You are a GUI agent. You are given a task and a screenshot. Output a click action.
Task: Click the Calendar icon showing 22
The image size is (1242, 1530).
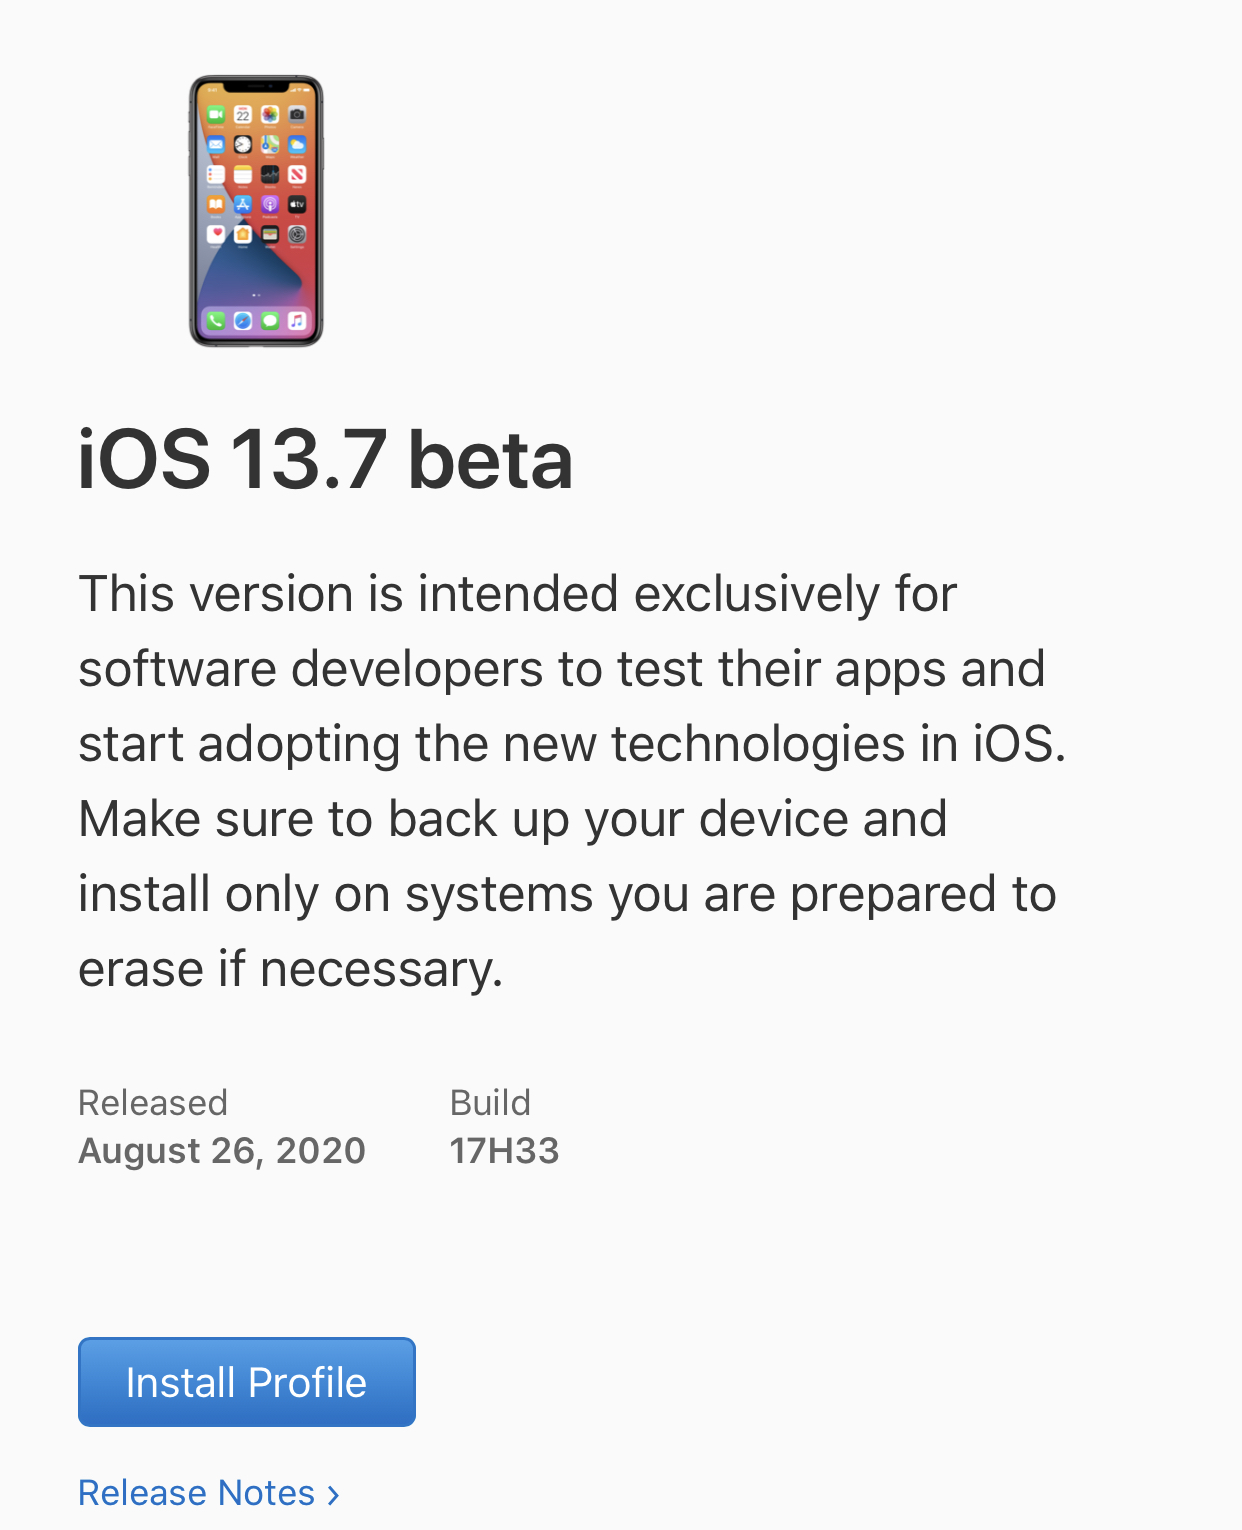click(x=243, y=114)
